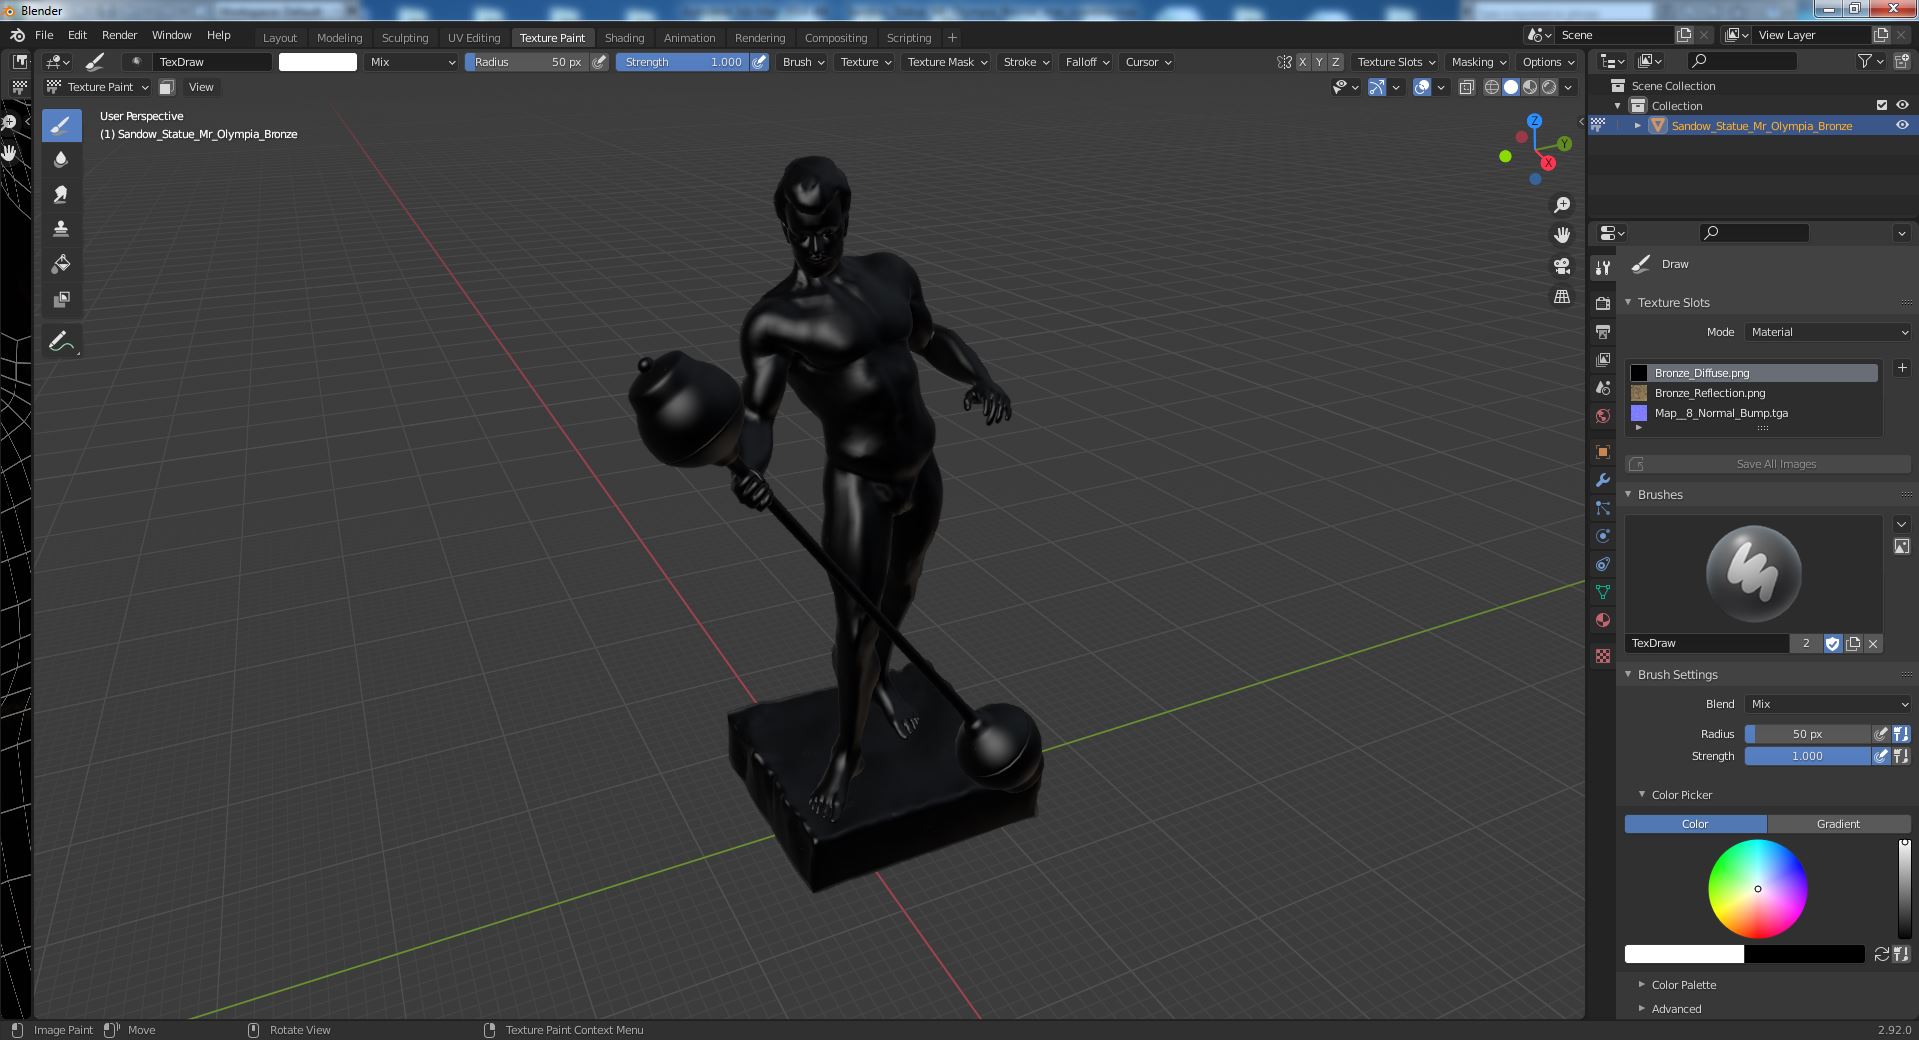Select Bronze_Reflection.png texture slot
Screen dimensions: 1919x1040
tap(1754, 393)
